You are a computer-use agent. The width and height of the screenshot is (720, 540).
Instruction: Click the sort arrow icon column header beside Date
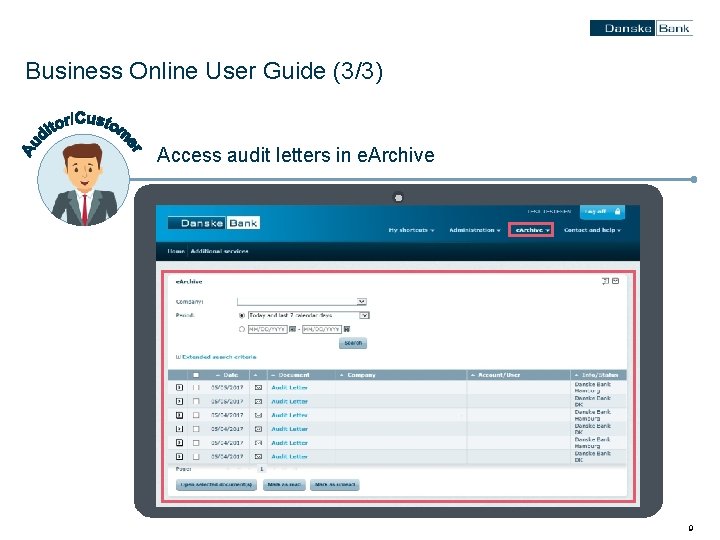click(256, 375)
